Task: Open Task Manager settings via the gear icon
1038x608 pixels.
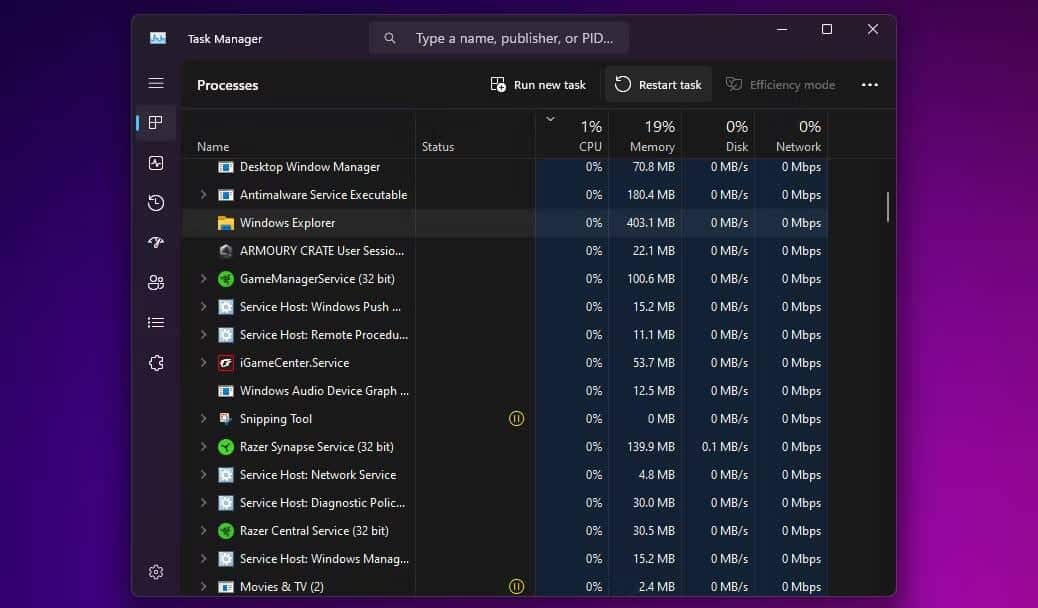Action: [156, 571]
